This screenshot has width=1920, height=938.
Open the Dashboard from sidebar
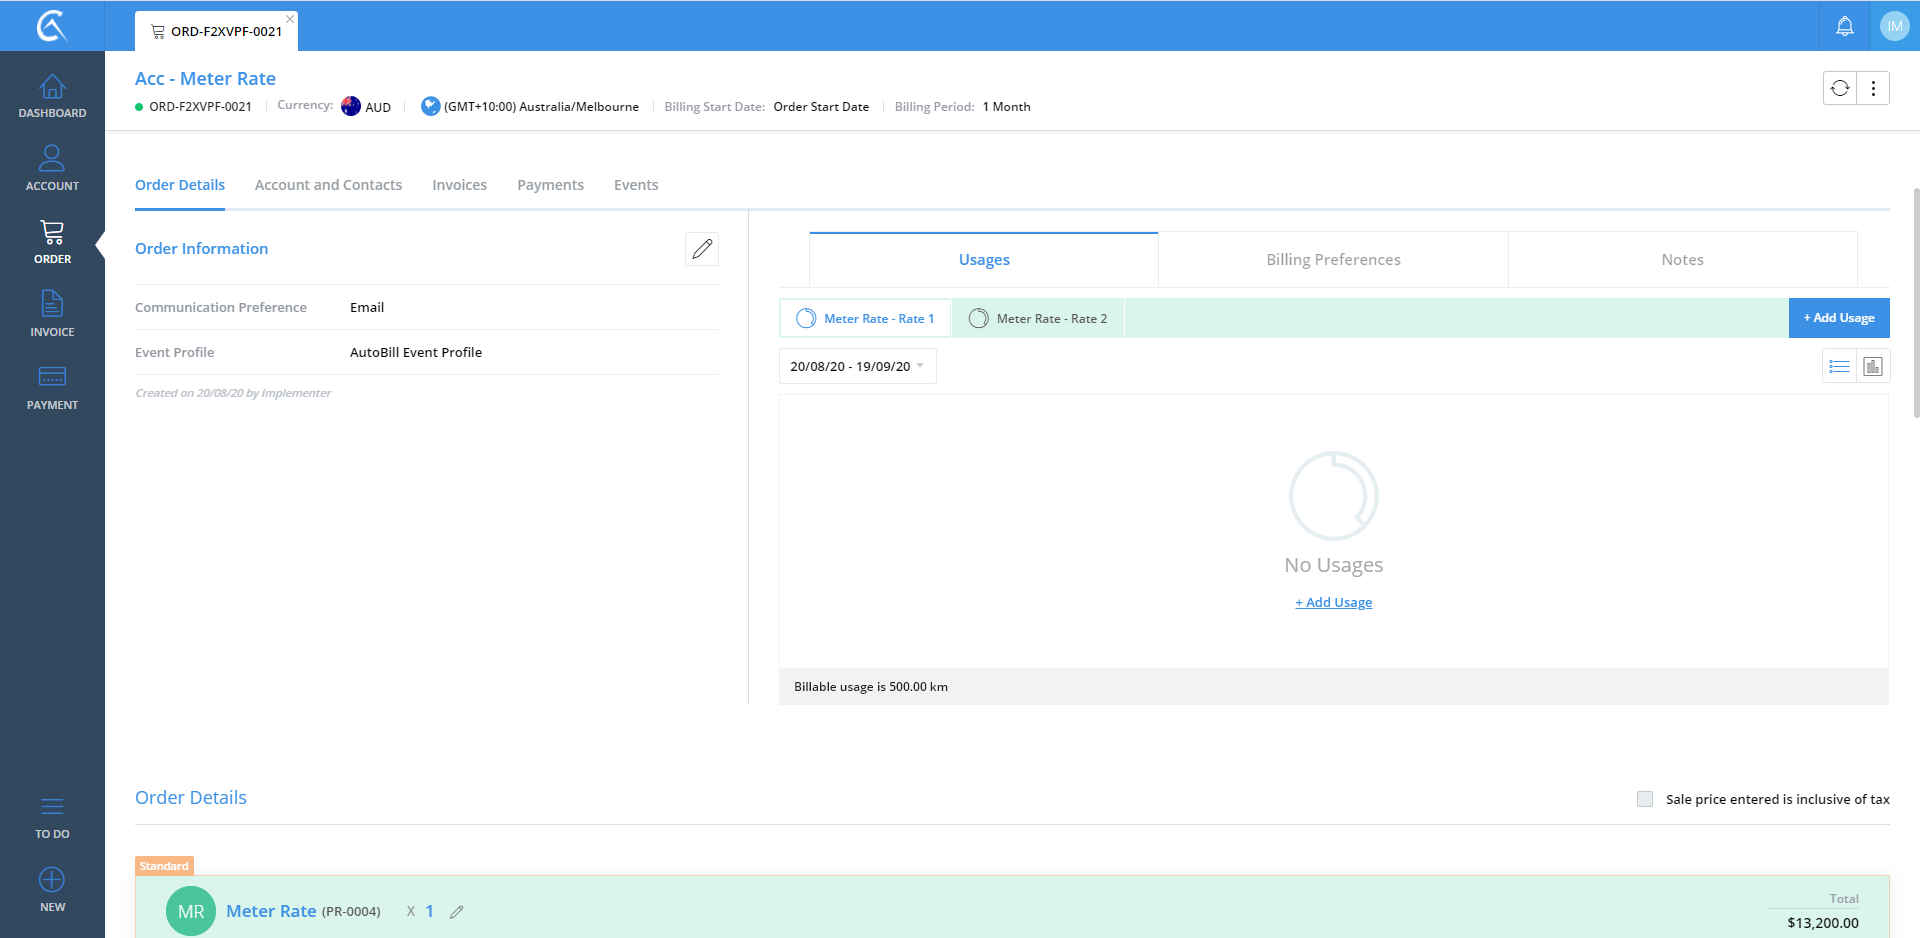(x=52, y=96)
